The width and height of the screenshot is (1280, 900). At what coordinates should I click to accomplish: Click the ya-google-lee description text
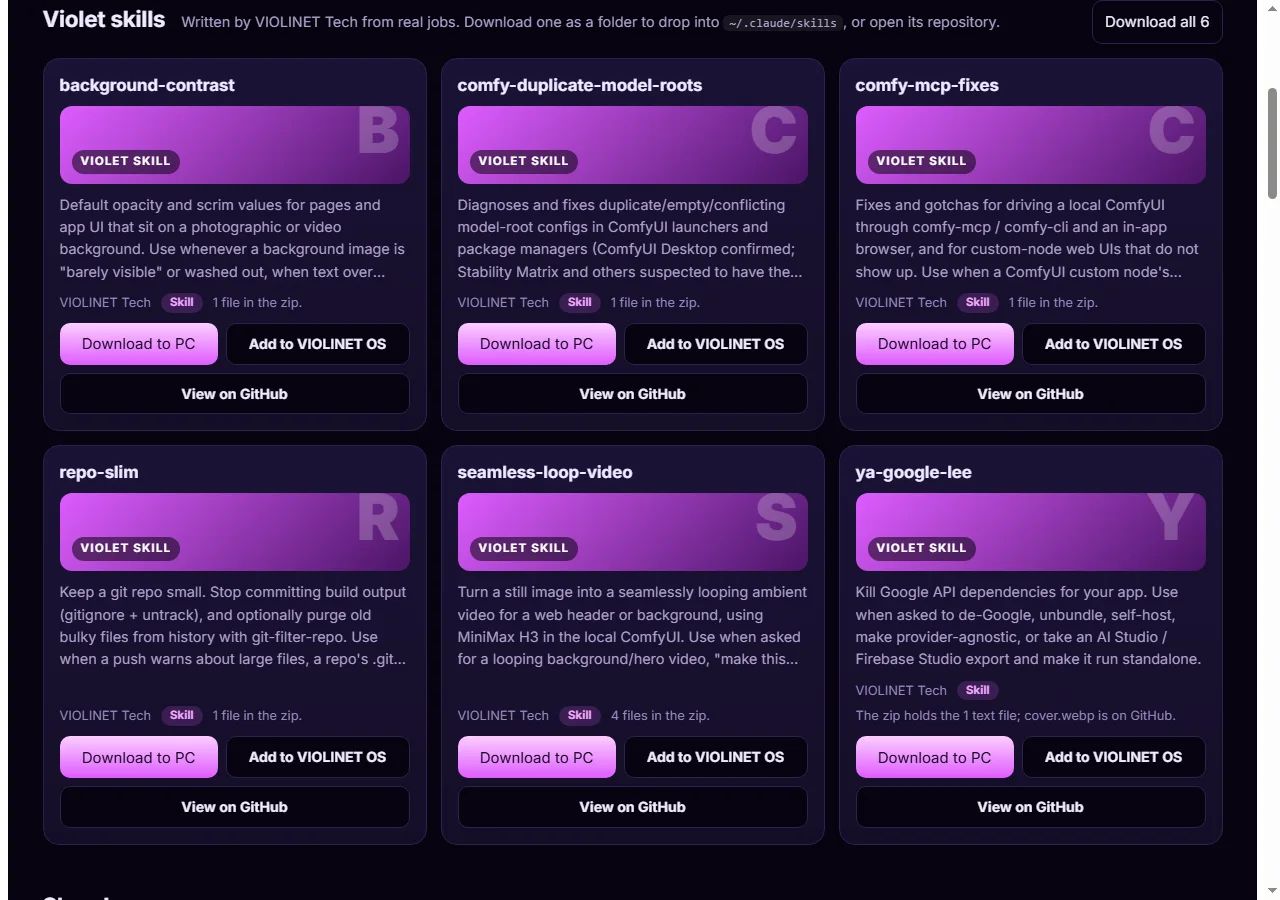click(1029, 625)
